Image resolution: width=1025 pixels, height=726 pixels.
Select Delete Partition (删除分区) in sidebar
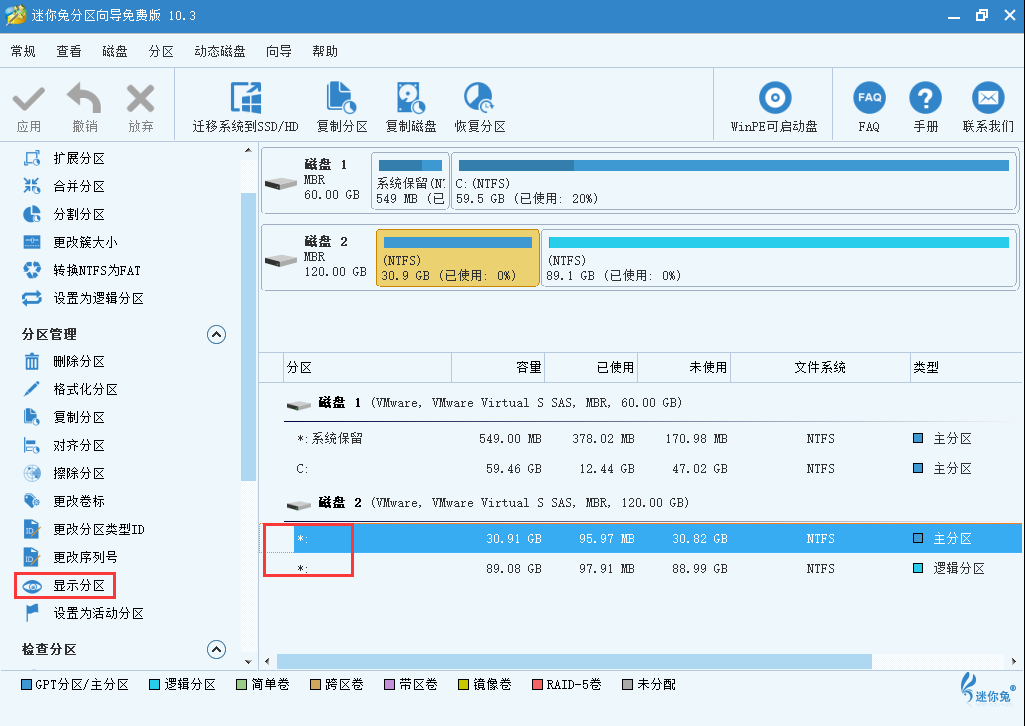[64, 361]
